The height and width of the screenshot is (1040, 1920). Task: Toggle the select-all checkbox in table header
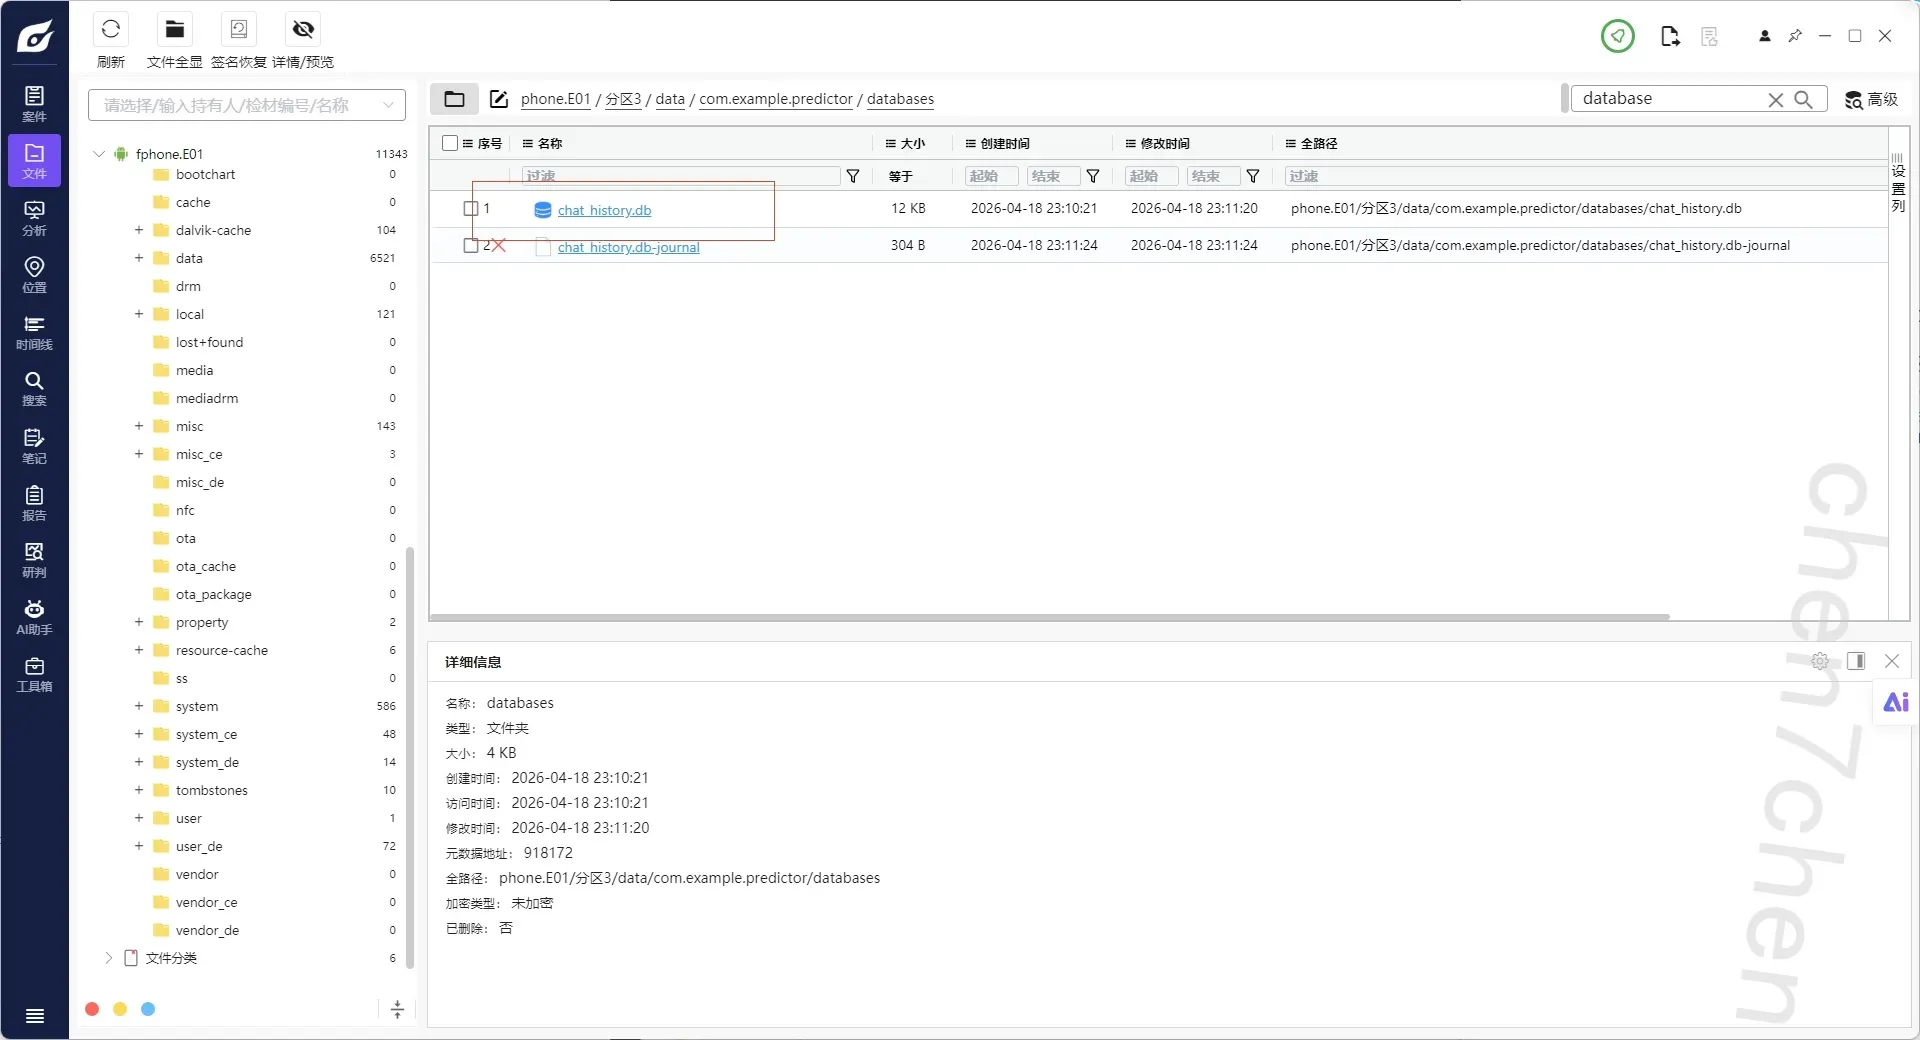pos(450,143)
